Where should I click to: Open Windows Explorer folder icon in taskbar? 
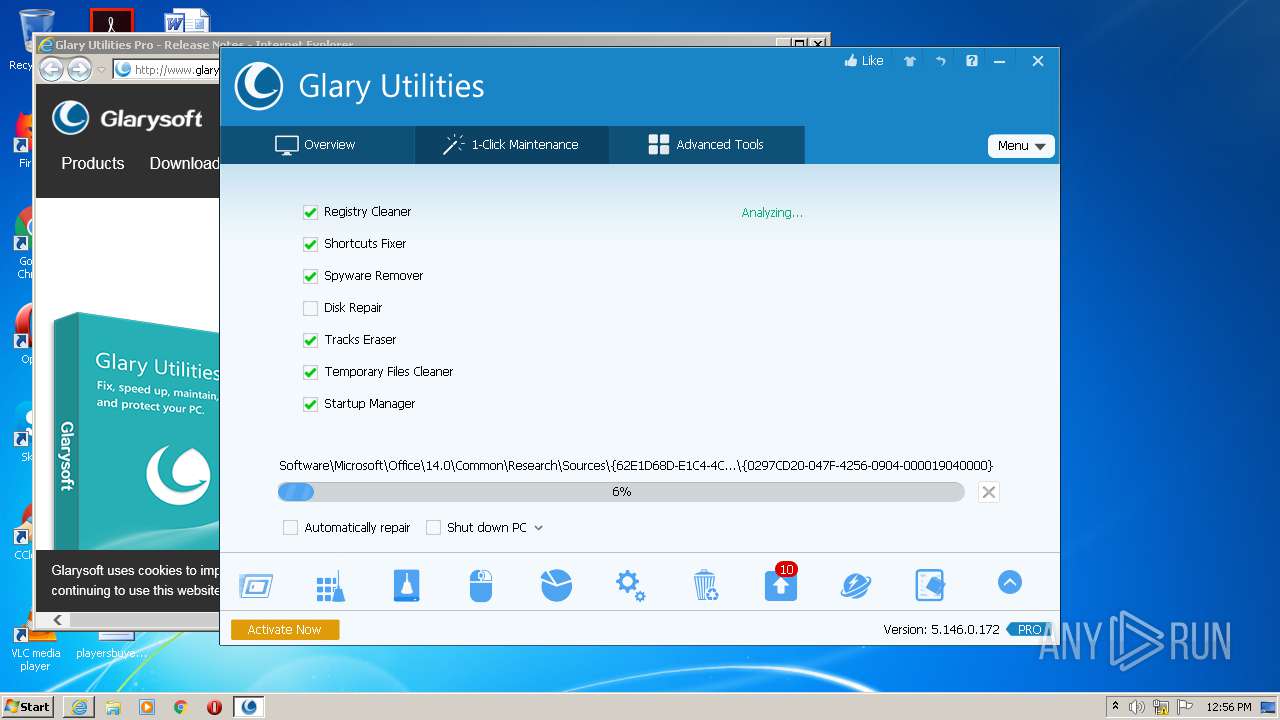click(x=113, y=707)
